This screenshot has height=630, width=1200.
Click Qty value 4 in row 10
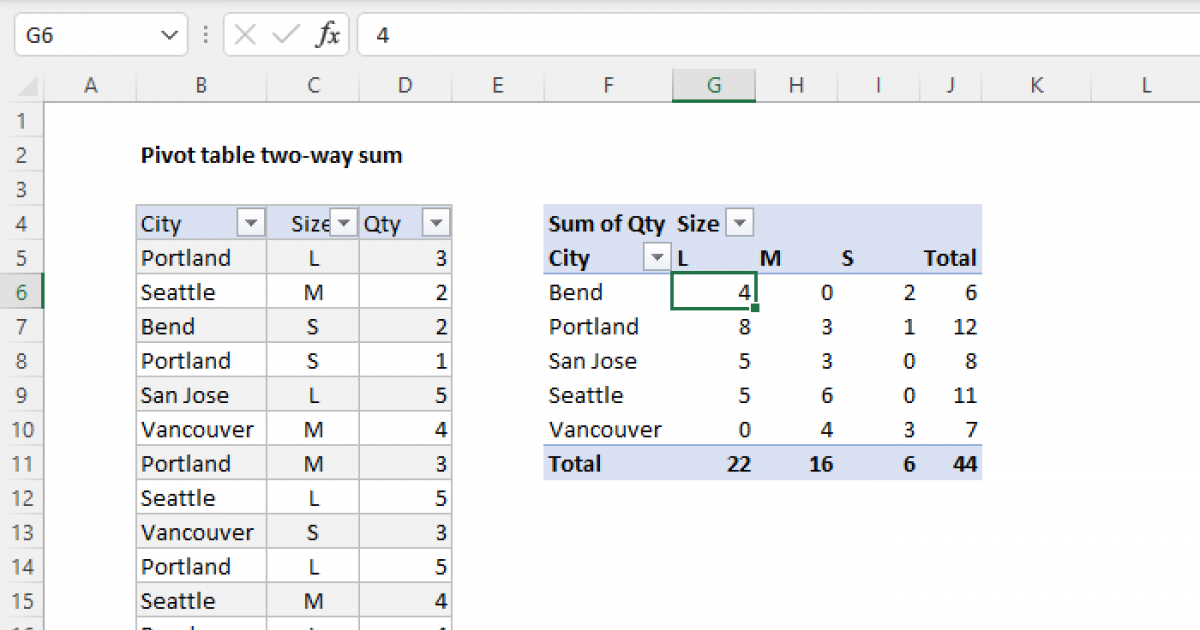coord(440,429)
